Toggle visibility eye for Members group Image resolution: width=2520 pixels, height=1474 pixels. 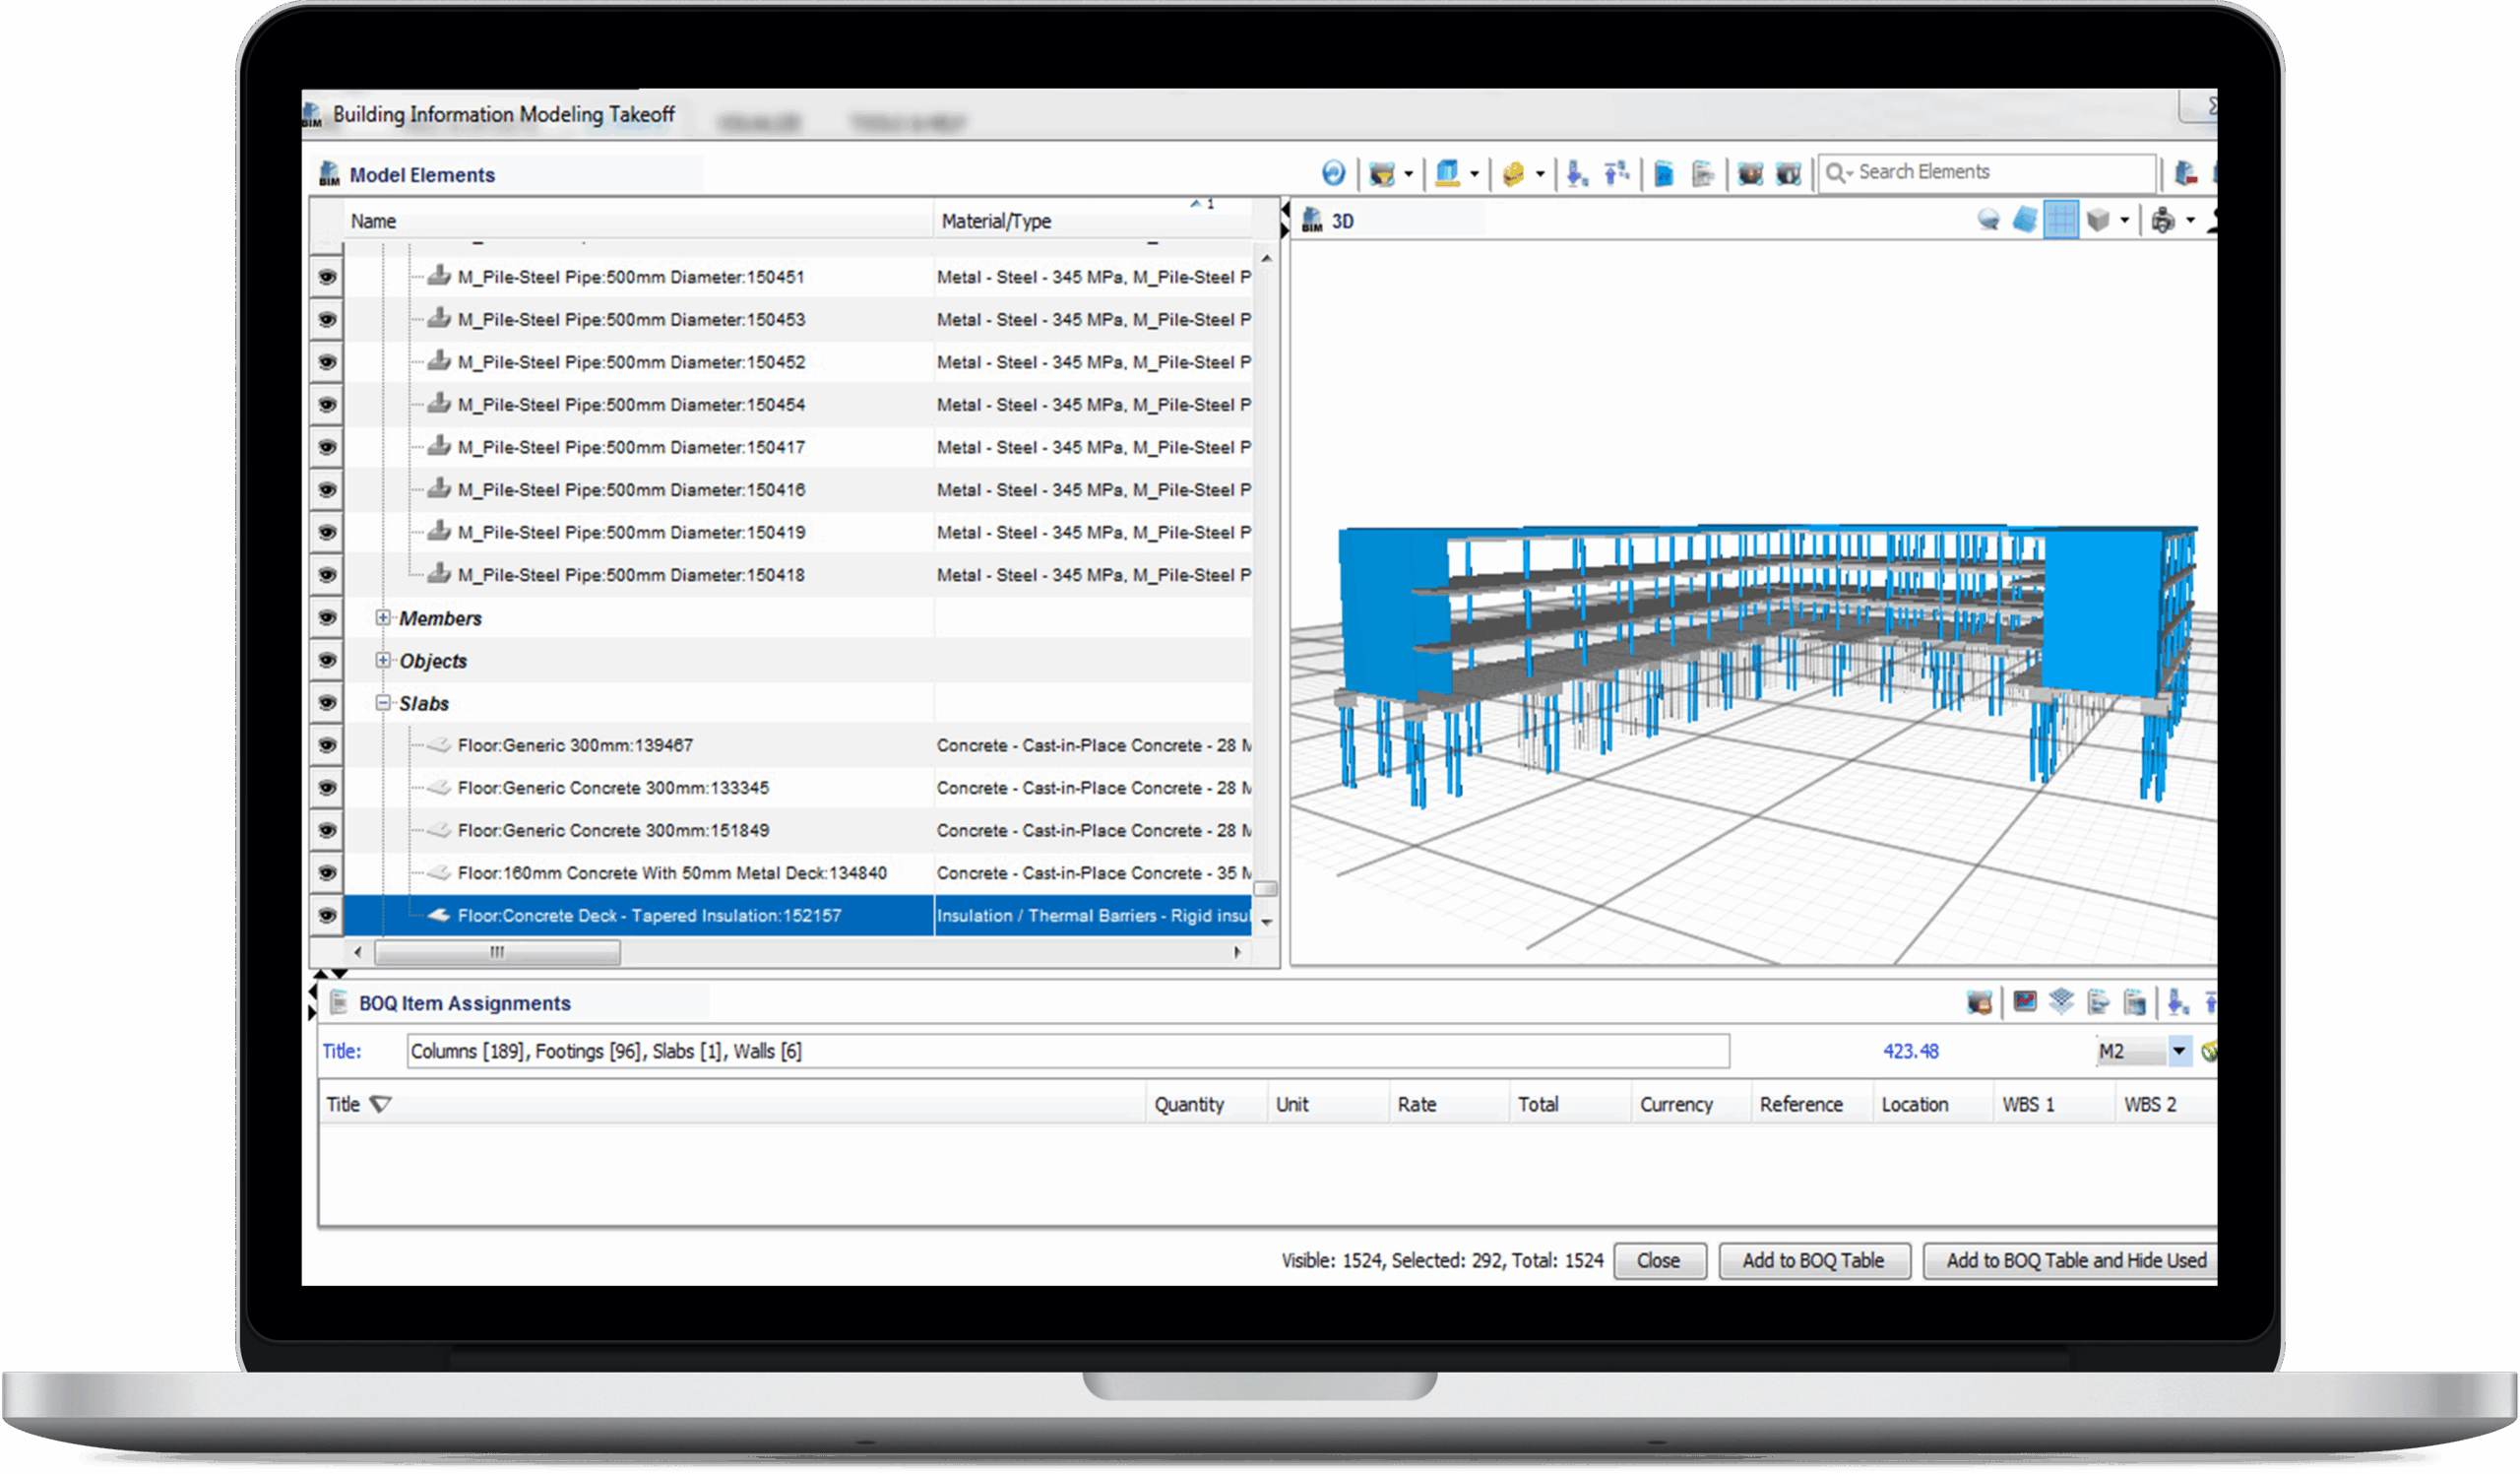pyautogui.click(x=327, y=618)
